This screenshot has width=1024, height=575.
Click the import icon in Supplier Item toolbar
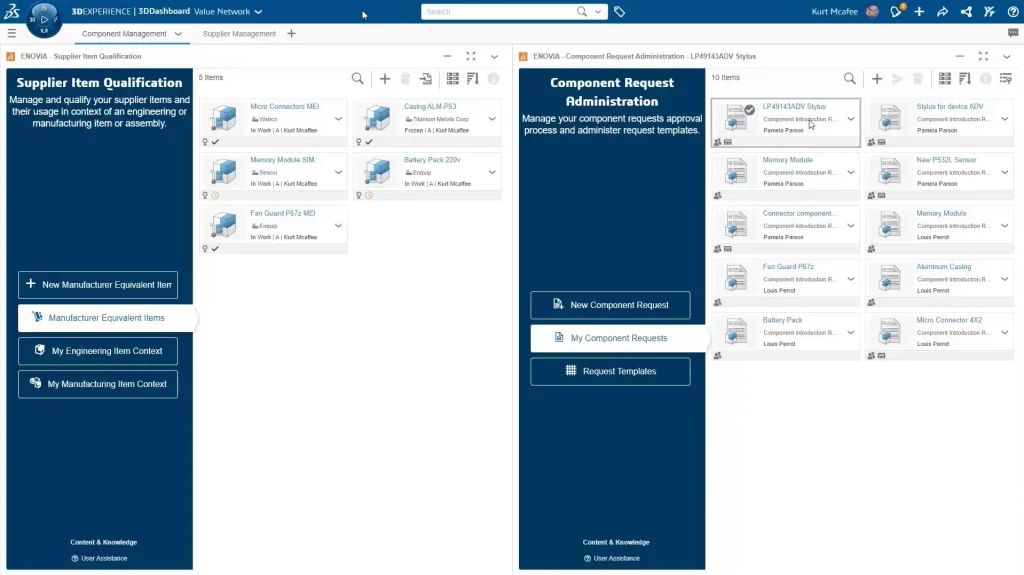tap(426, 78)
